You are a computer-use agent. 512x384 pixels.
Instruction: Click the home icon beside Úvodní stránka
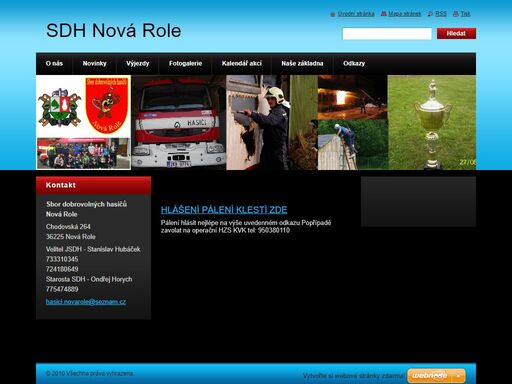[x=332, y=14]
